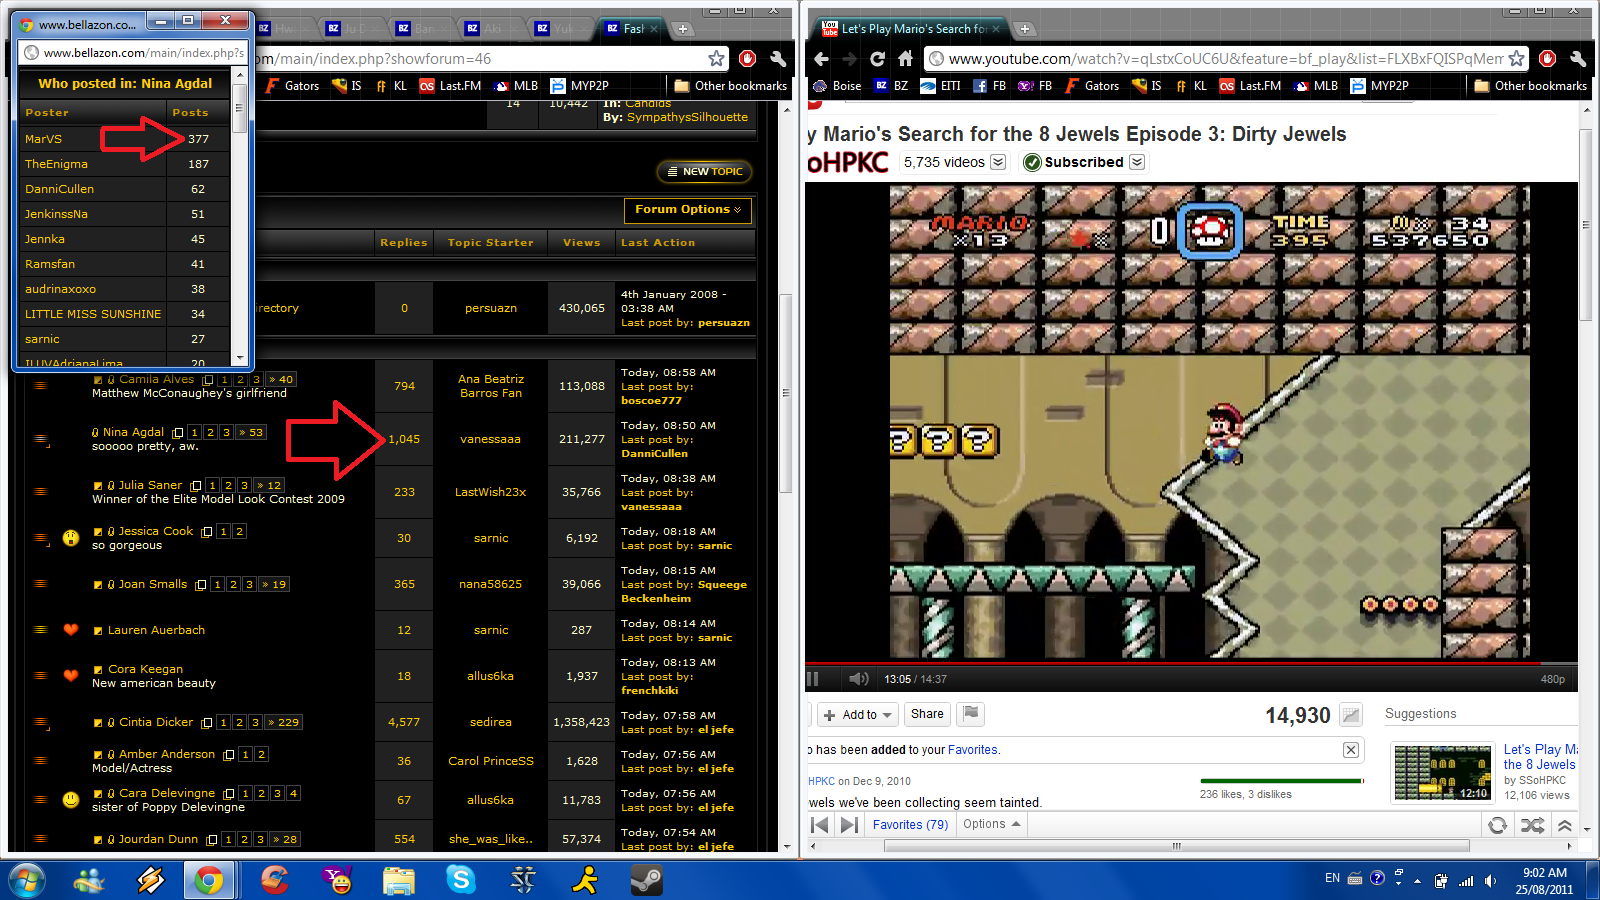1600x900 pixels.
Task: Click the NEW TOPIC button
Action: 704,172
